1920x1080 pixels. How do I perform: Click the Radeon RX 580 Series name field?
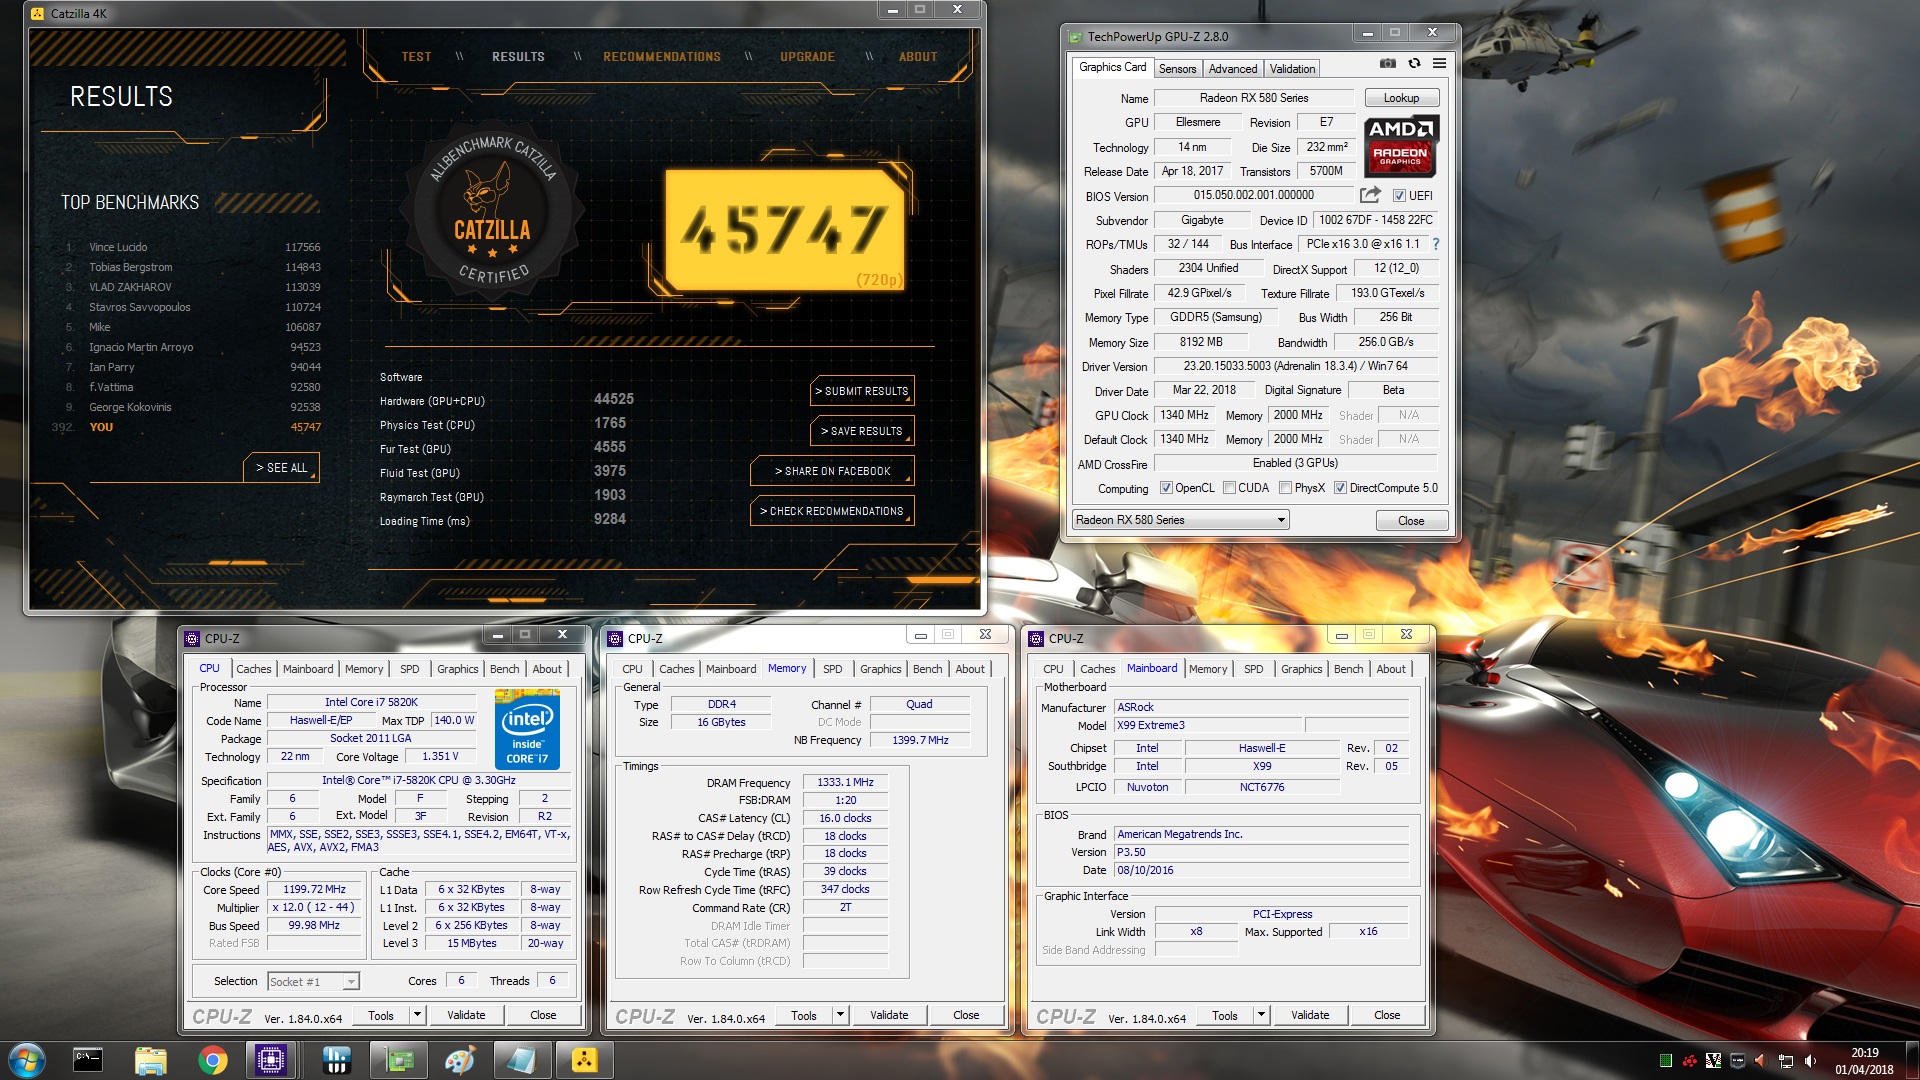coord(1254,98)
